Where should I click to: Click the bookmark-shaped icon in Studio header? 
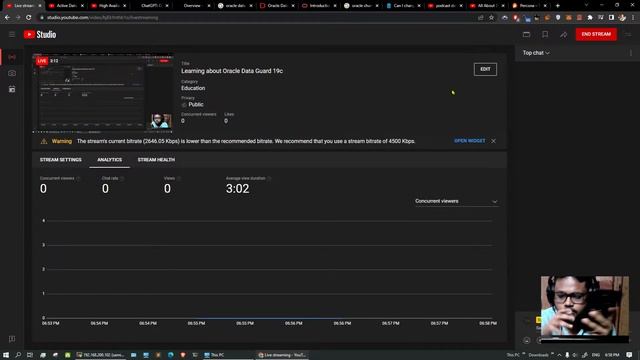(545, 35)
